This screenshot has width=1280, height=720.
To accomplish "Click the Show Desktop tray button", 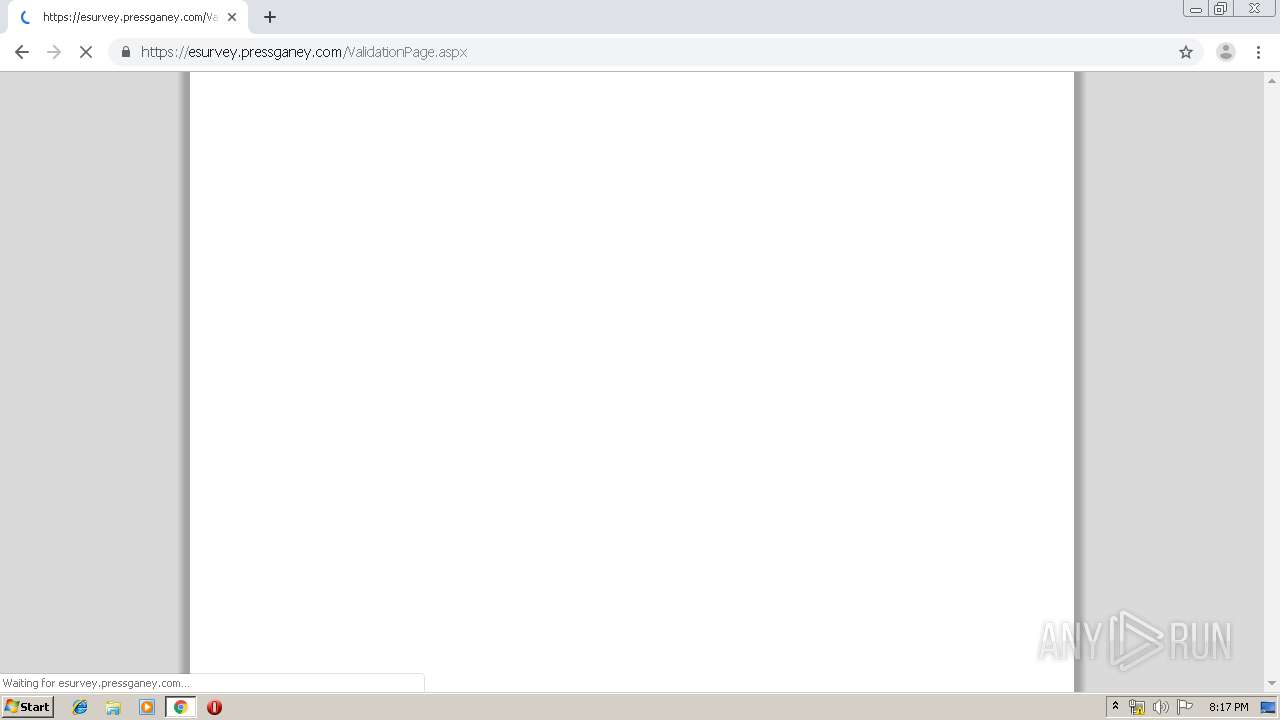I will tap(1268, 707).
